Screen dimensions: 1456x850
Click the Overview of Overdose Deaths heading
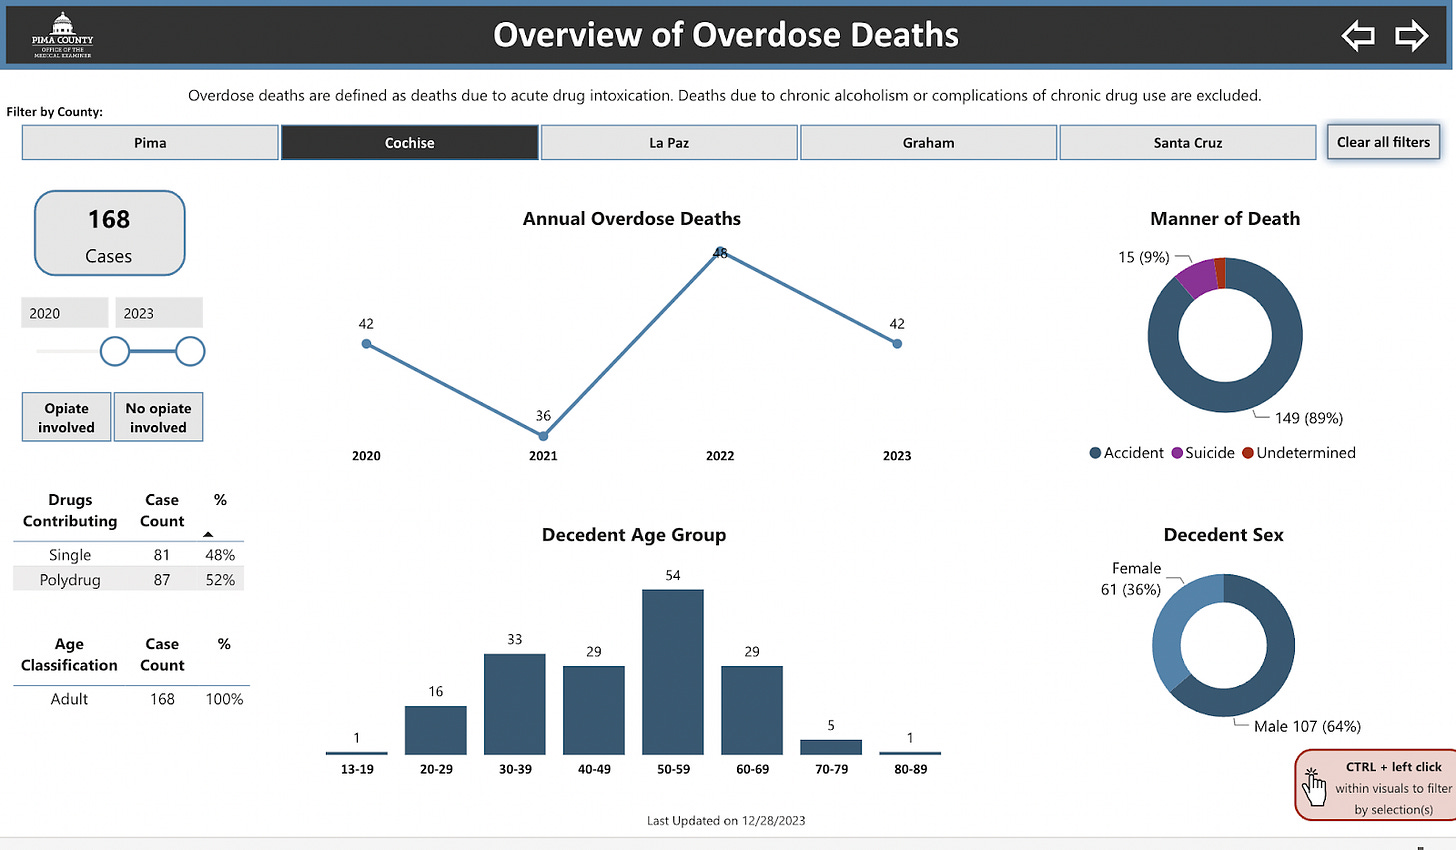click(x=726, y=35)
